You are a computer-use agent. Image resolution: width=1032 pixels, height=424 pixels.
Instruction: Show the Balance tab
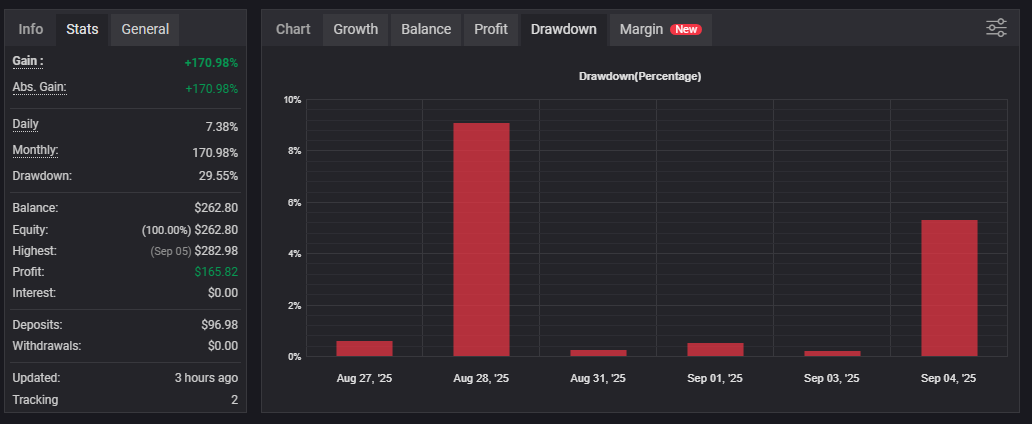(x=426, y=29)
